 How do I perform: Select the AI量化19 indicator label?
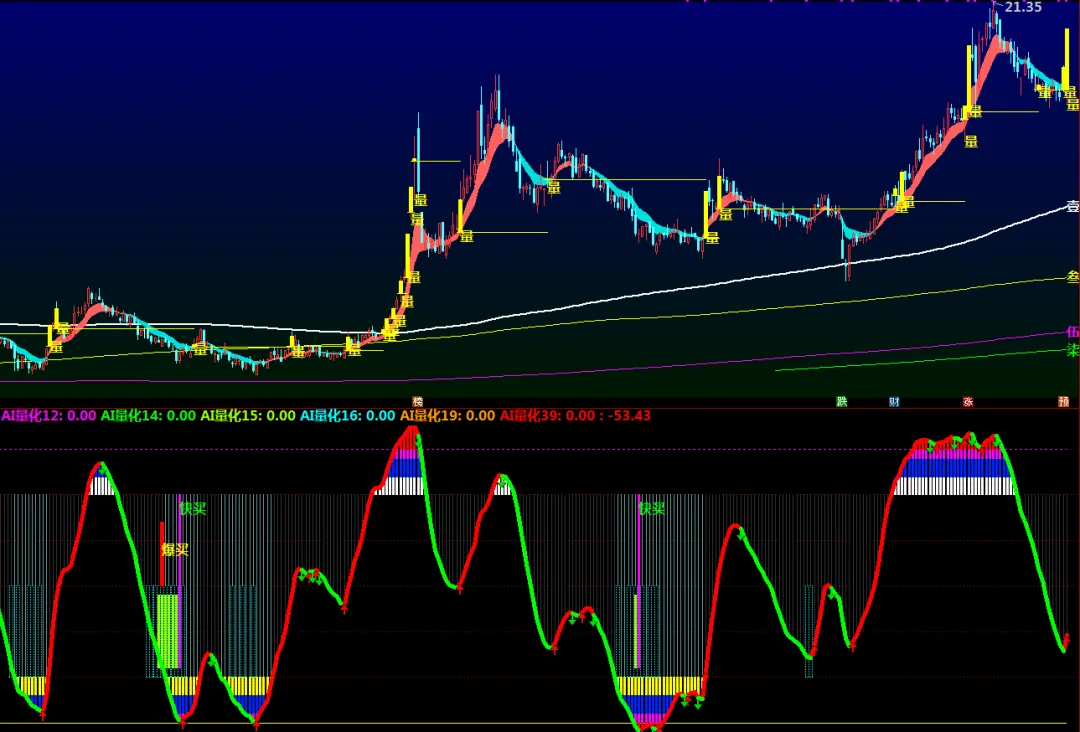coord(448,415)
